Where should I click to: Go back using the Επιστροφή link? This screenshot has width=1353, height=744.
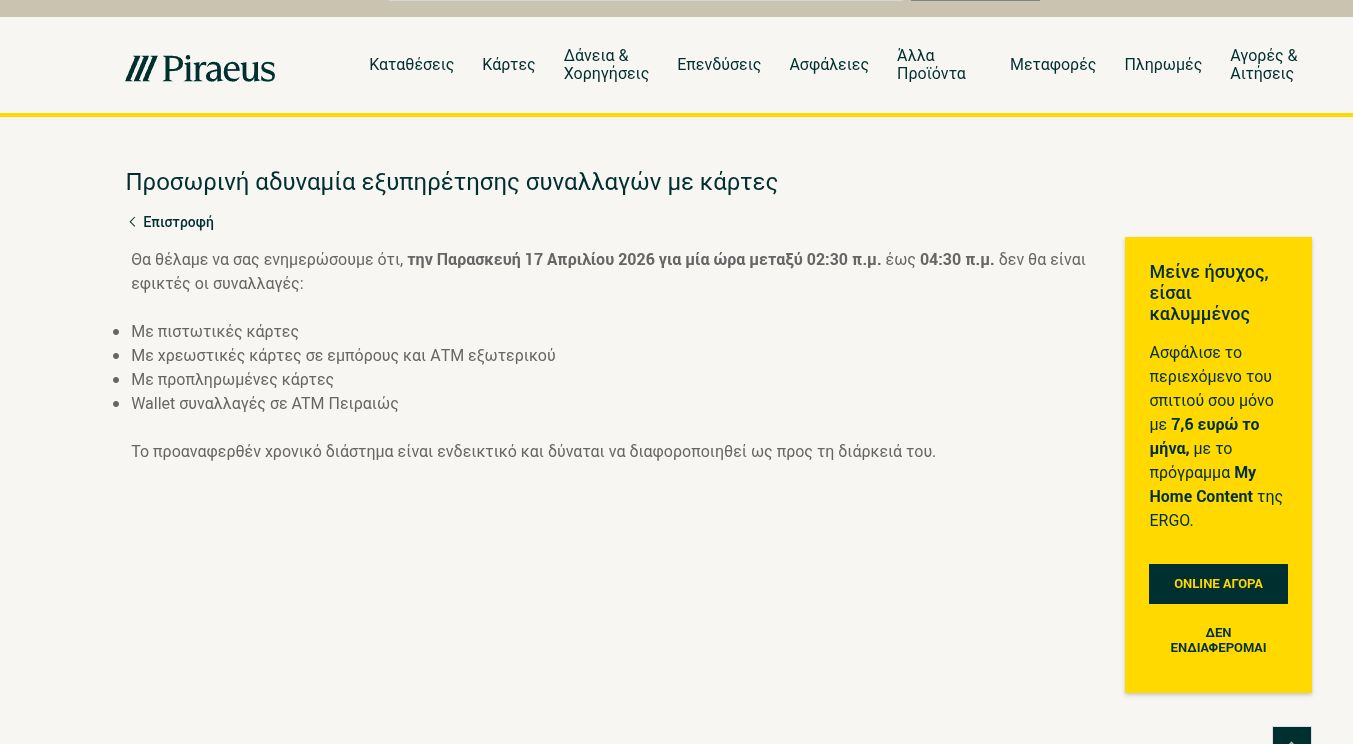178,222
